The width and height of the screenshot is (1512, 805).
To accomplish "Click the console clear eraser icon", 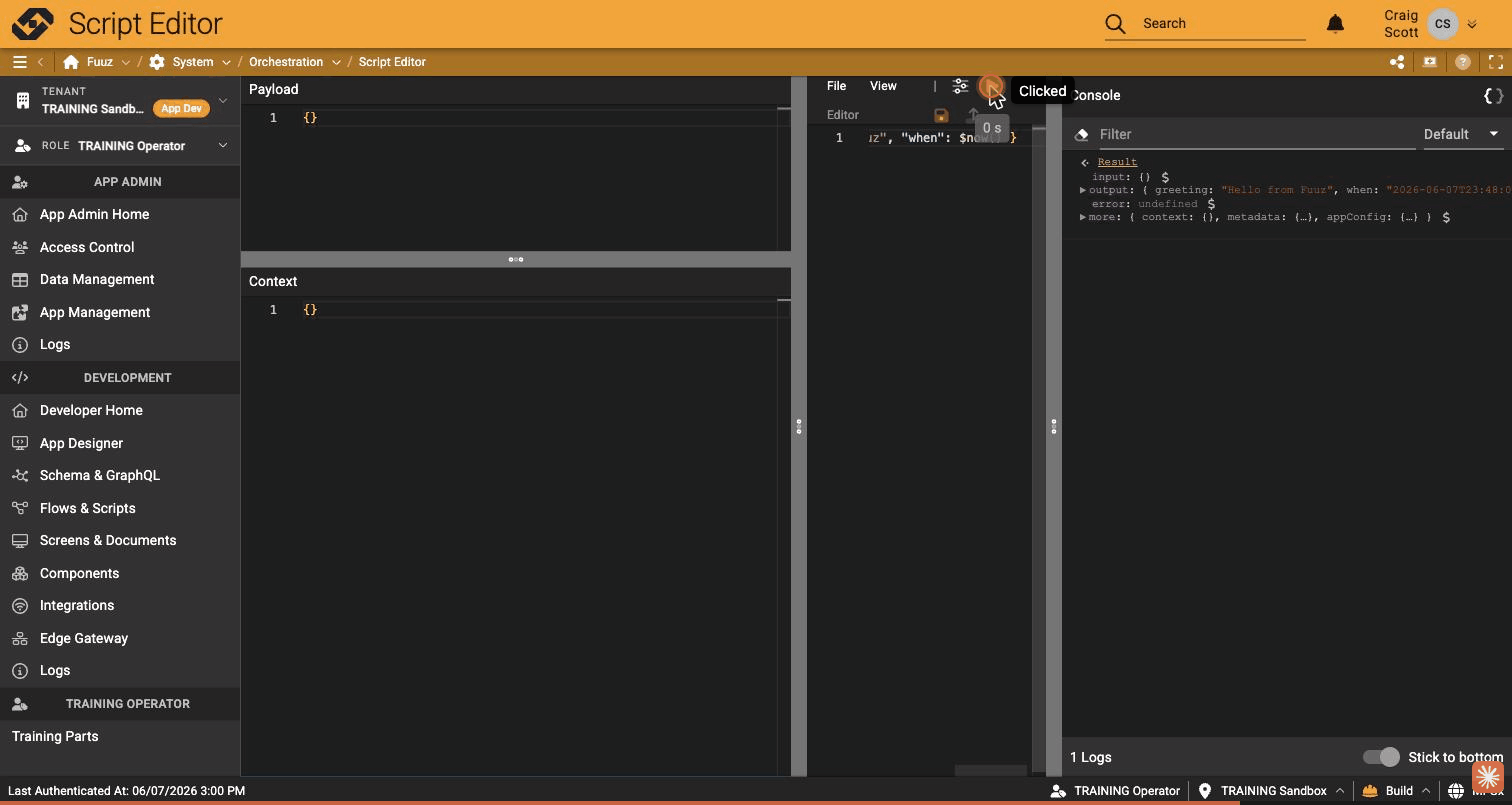I will (x=1081, y=134).
